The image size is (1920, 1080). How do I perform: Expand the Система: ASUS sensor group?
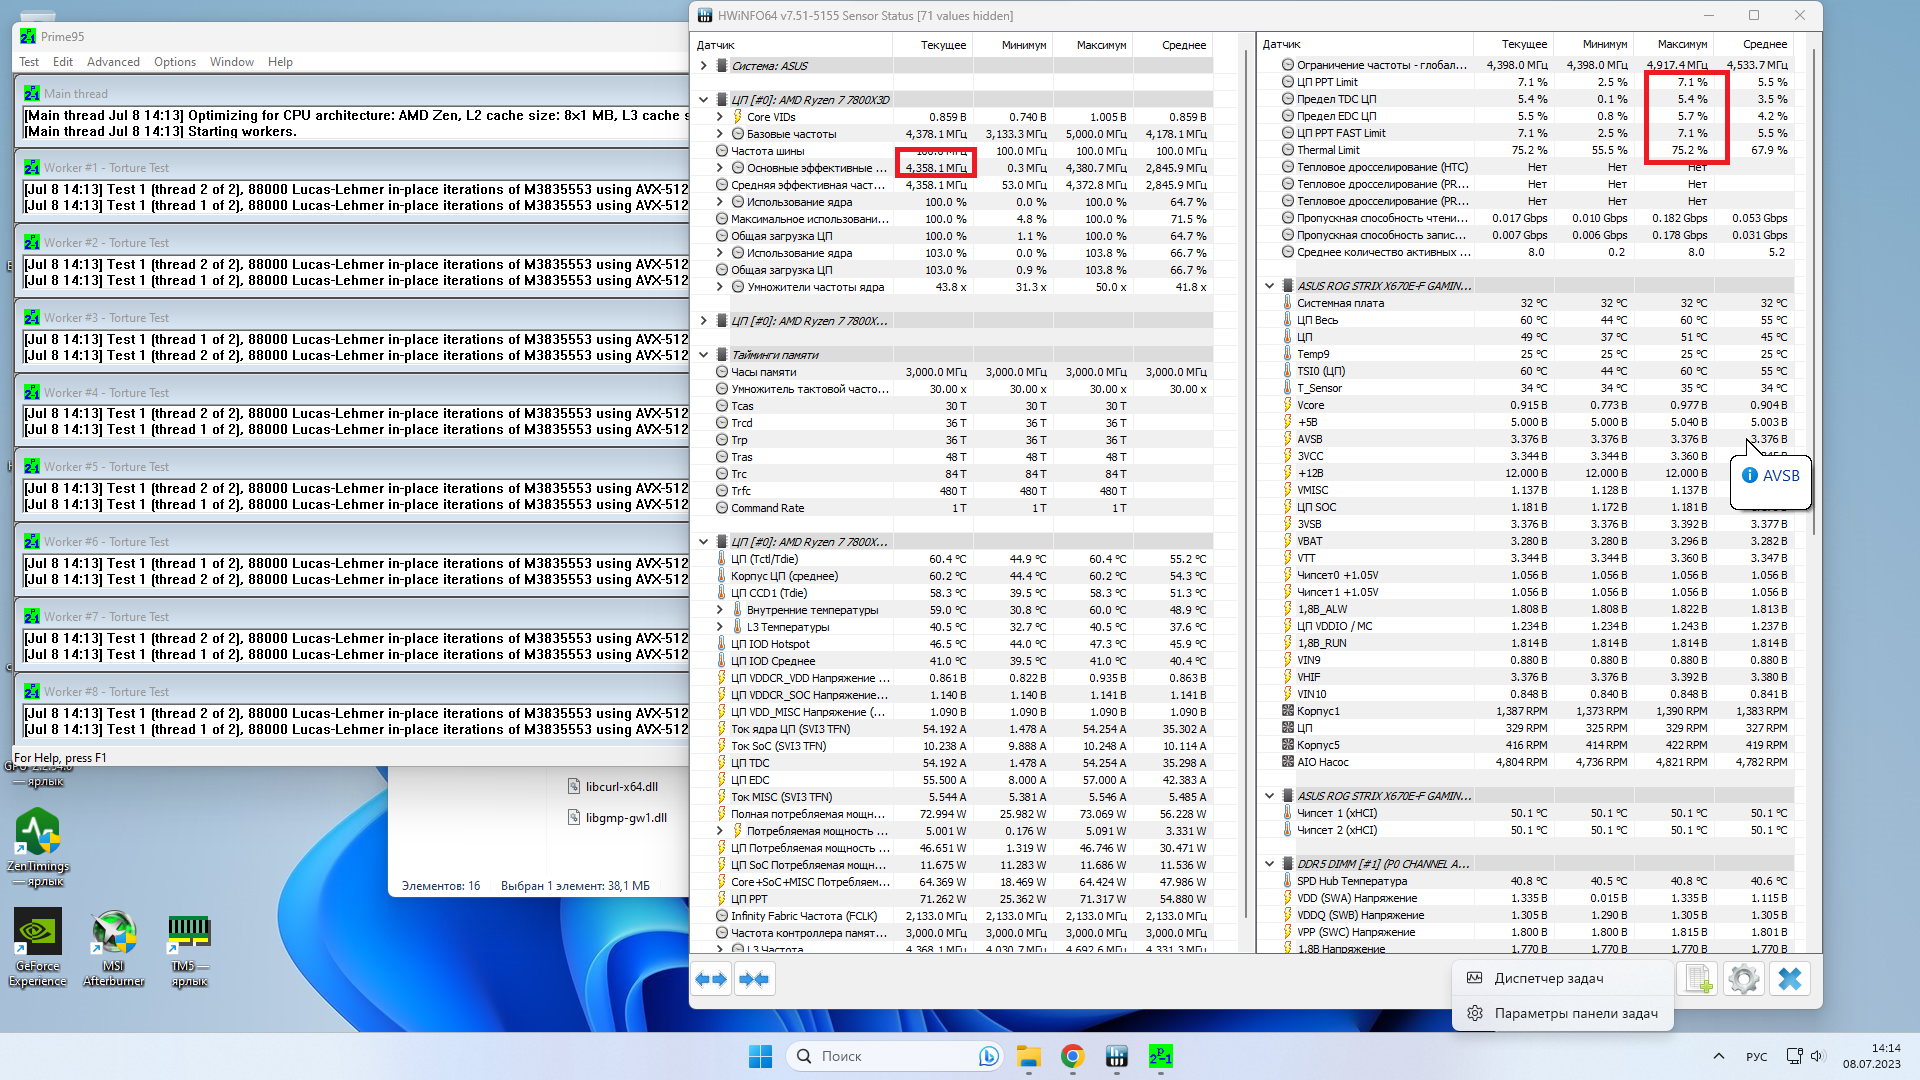pyautogui.click(x=704, y=66)
